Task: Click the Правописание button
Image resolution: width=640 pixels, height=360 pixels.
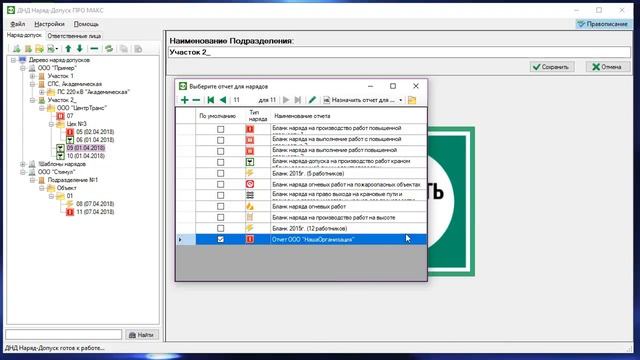Action: tap(603, 24)
